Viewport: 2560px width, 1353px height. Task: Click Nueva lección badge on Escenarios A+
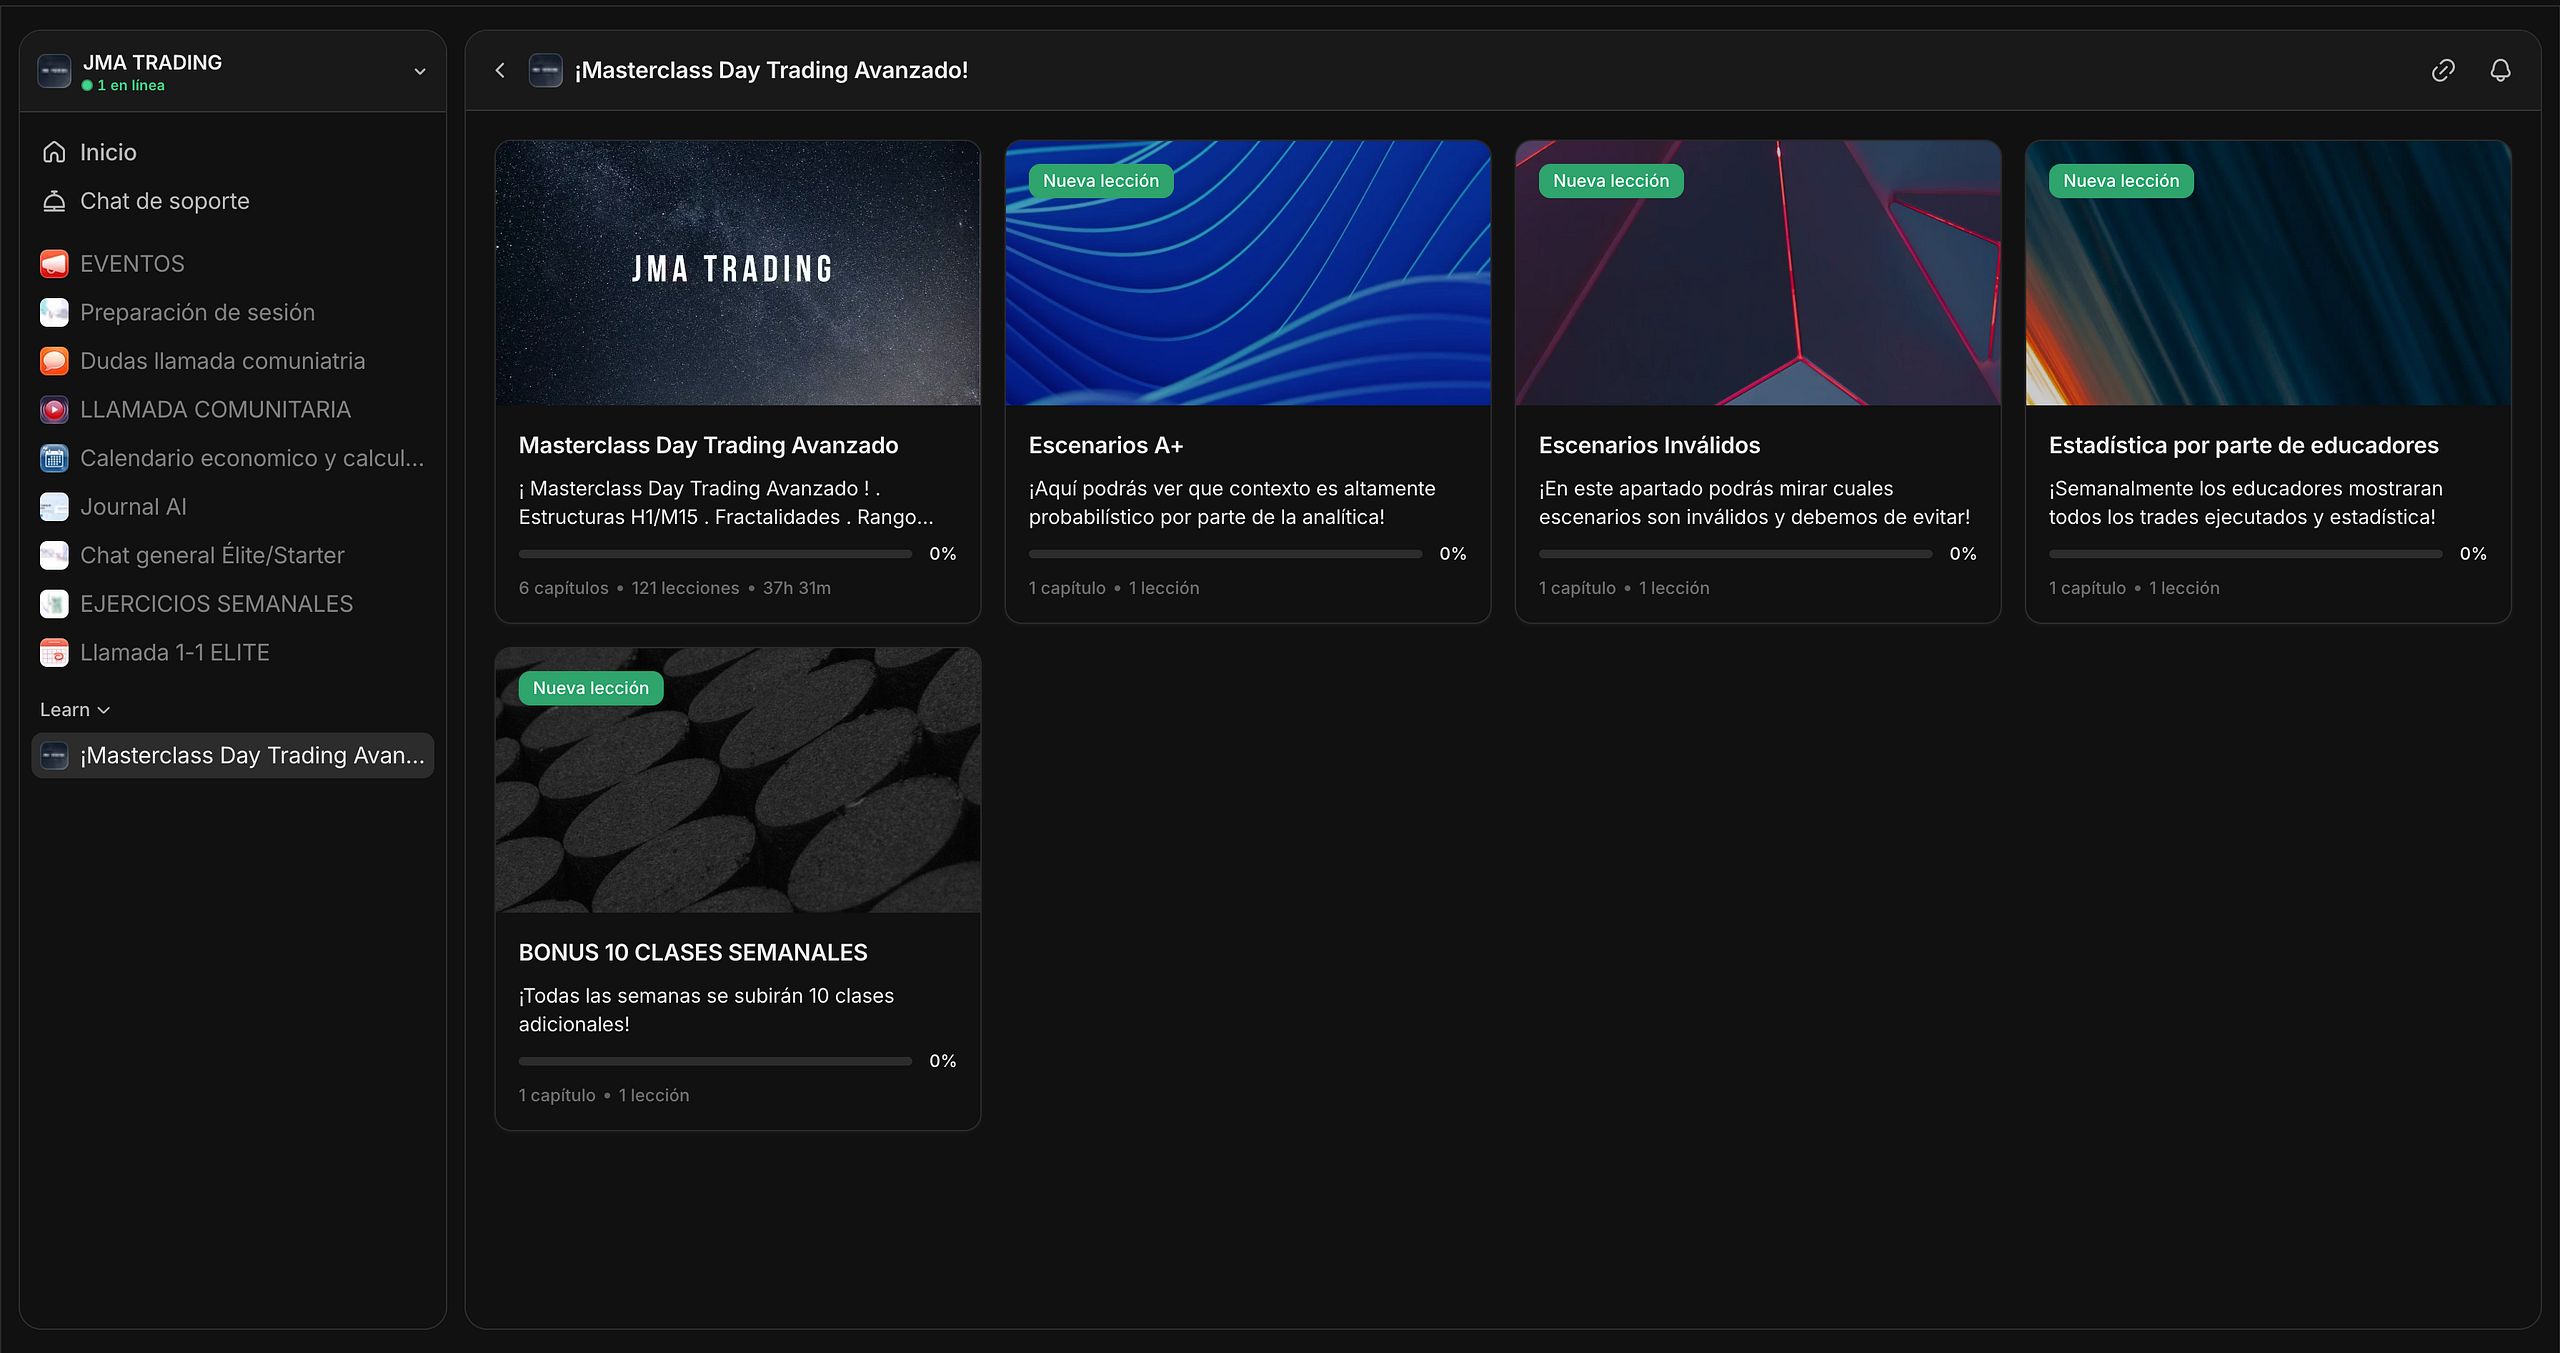pos(1101,181)
